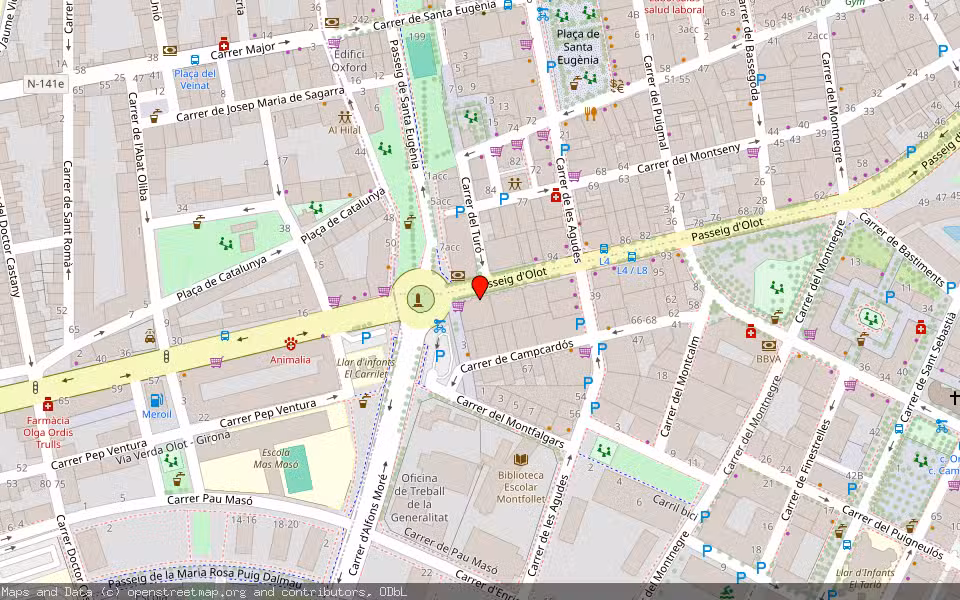The width and height of the screenshot is (960, 600).
Task: Click the N-141e road shield
Action: (46, 83)
